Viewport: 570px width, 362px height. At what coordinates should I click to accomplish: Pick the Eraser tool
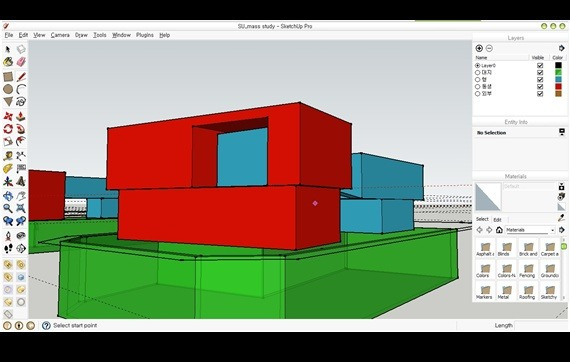click(x=21, y=62)
